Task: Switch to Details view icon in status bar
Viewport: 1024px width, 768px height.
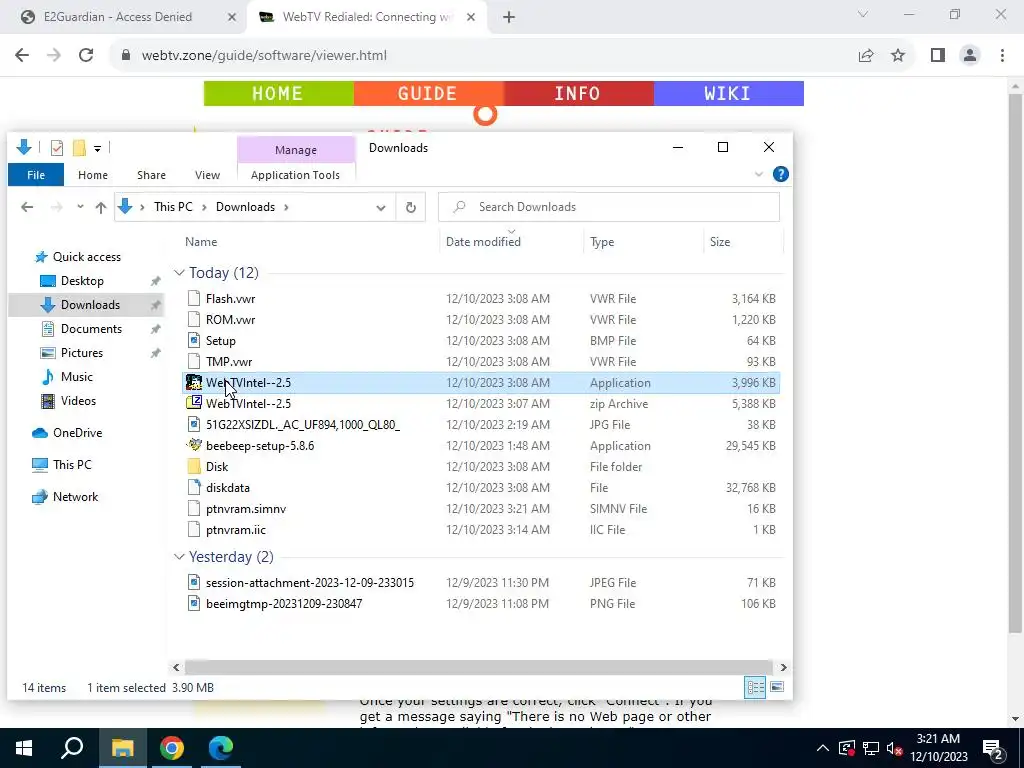Action: (x=756, y=687)
